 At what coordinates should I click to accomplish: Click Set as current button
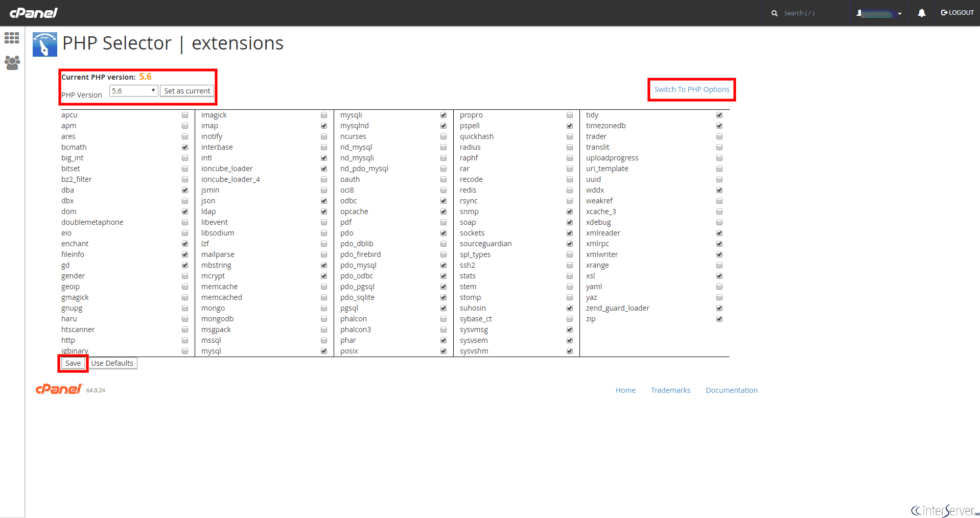pos(187,91)
